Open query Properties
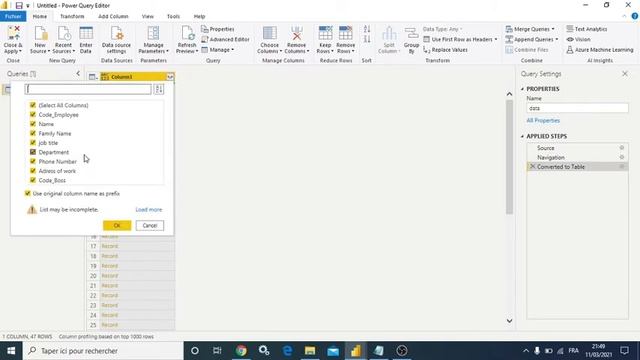The image size is (640, 360). (x=218, y=29)
